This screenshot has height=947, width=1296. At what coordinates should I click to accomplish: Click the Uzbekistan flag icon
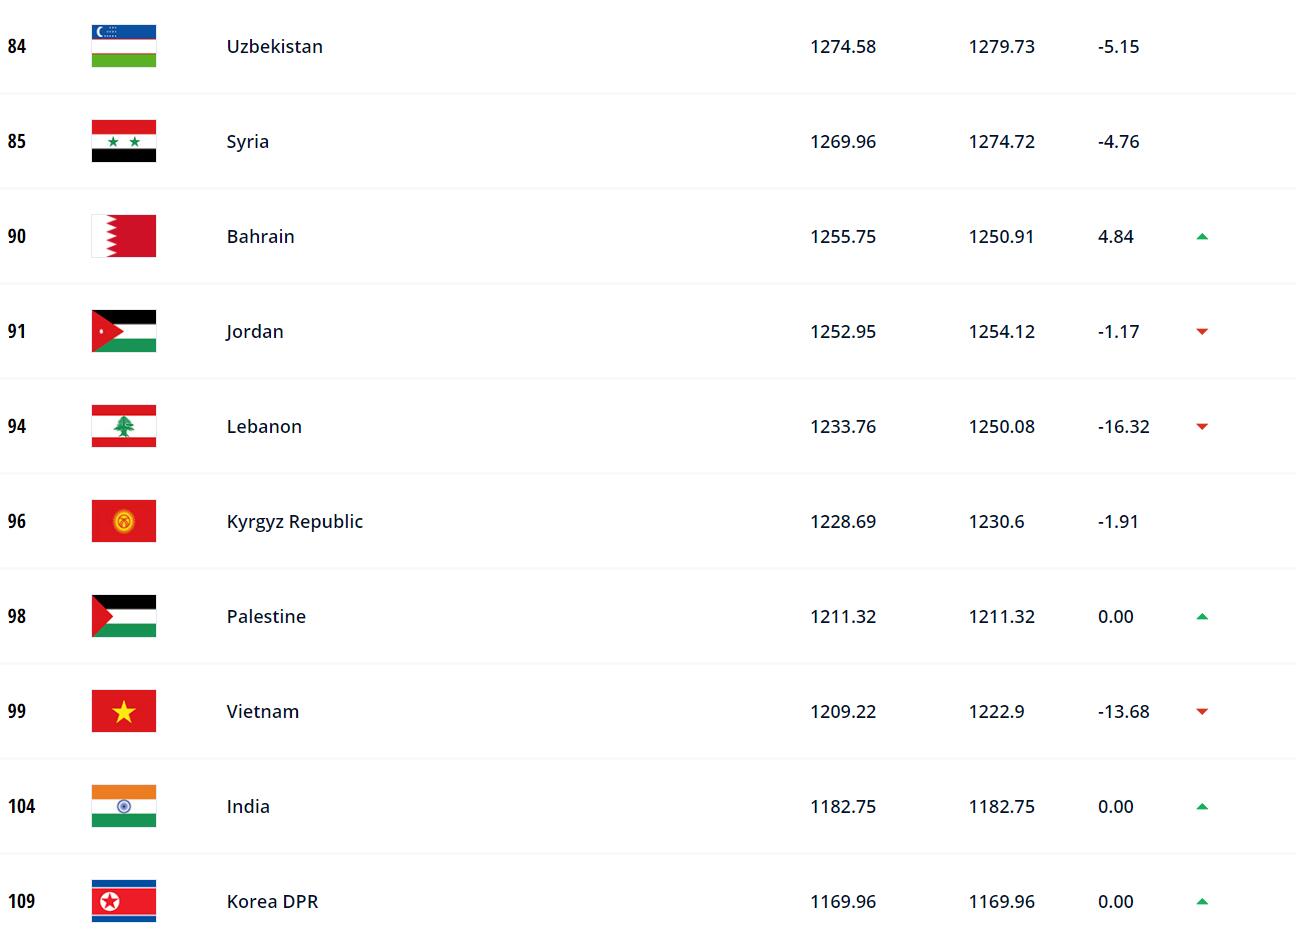click(x=124, y=46)
